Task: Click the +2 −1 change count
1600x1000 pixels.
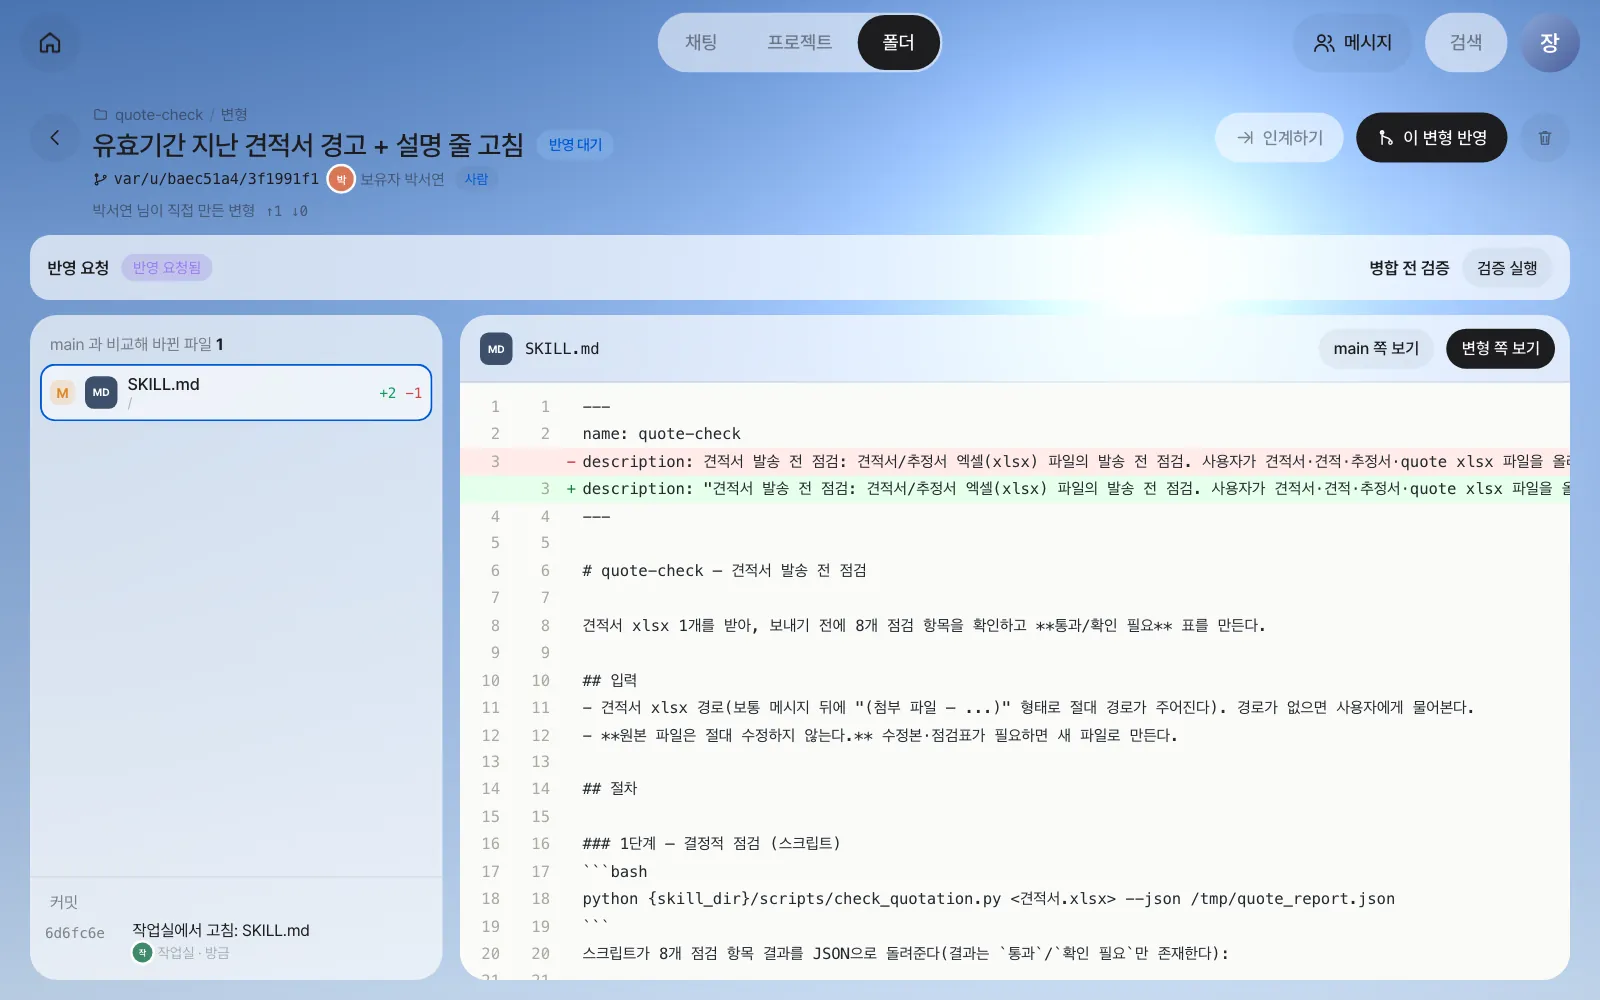Action: pyautogui.click(x=400, y=393)
